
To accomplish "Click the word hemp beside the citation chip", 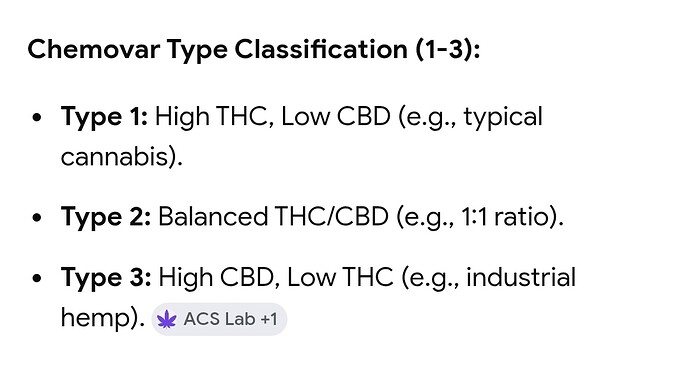I will click(96, 318).
